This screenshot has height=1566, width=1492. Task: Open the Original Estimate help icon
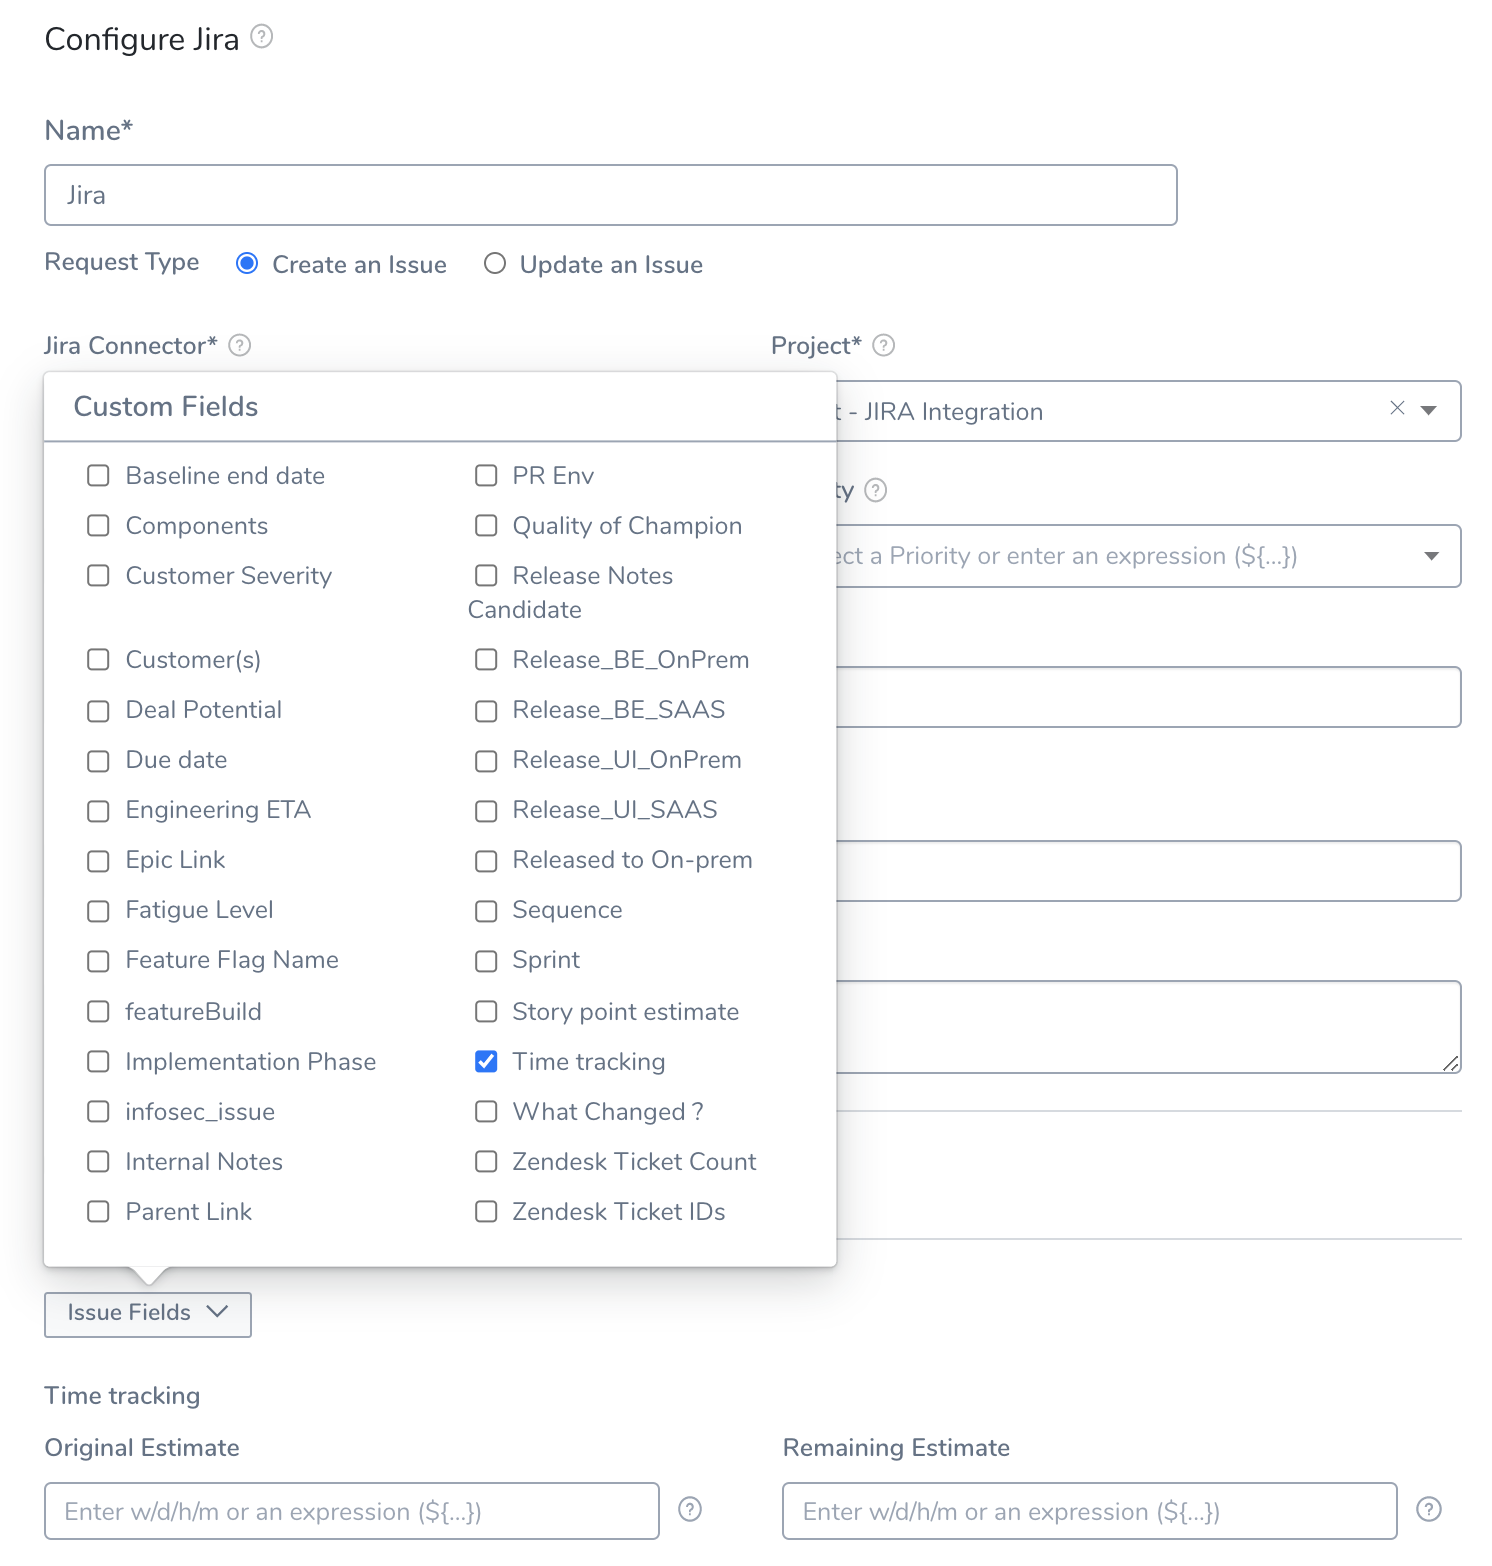pyautogui.click(x=690, y=1509)
